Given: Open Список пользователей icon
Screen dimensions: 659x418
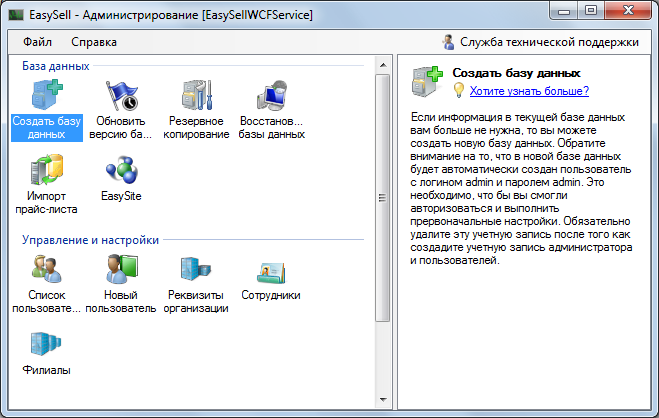Looking at the screenshot, I should click(47, 269).
